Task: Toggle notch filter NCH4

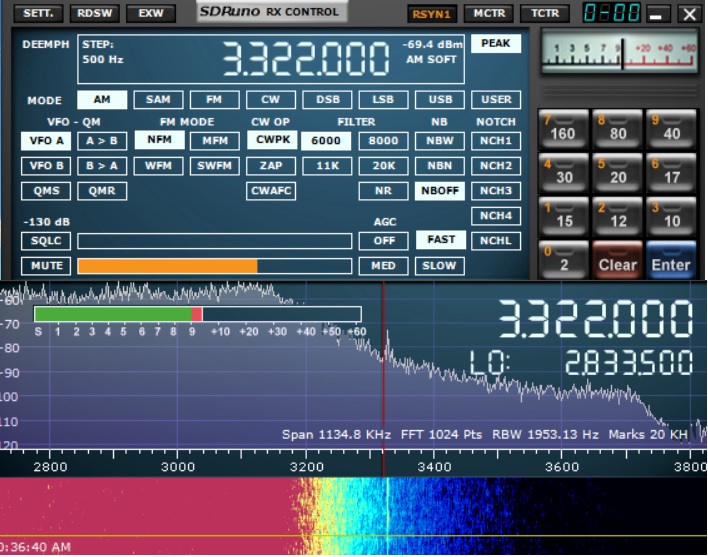Action: [496, 216]
